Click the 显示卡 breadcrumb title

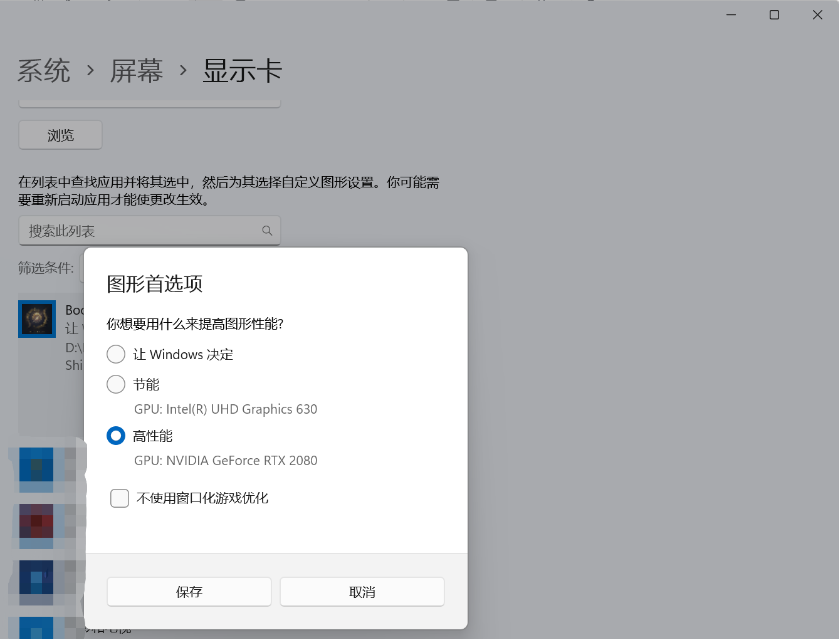[242, 71]
